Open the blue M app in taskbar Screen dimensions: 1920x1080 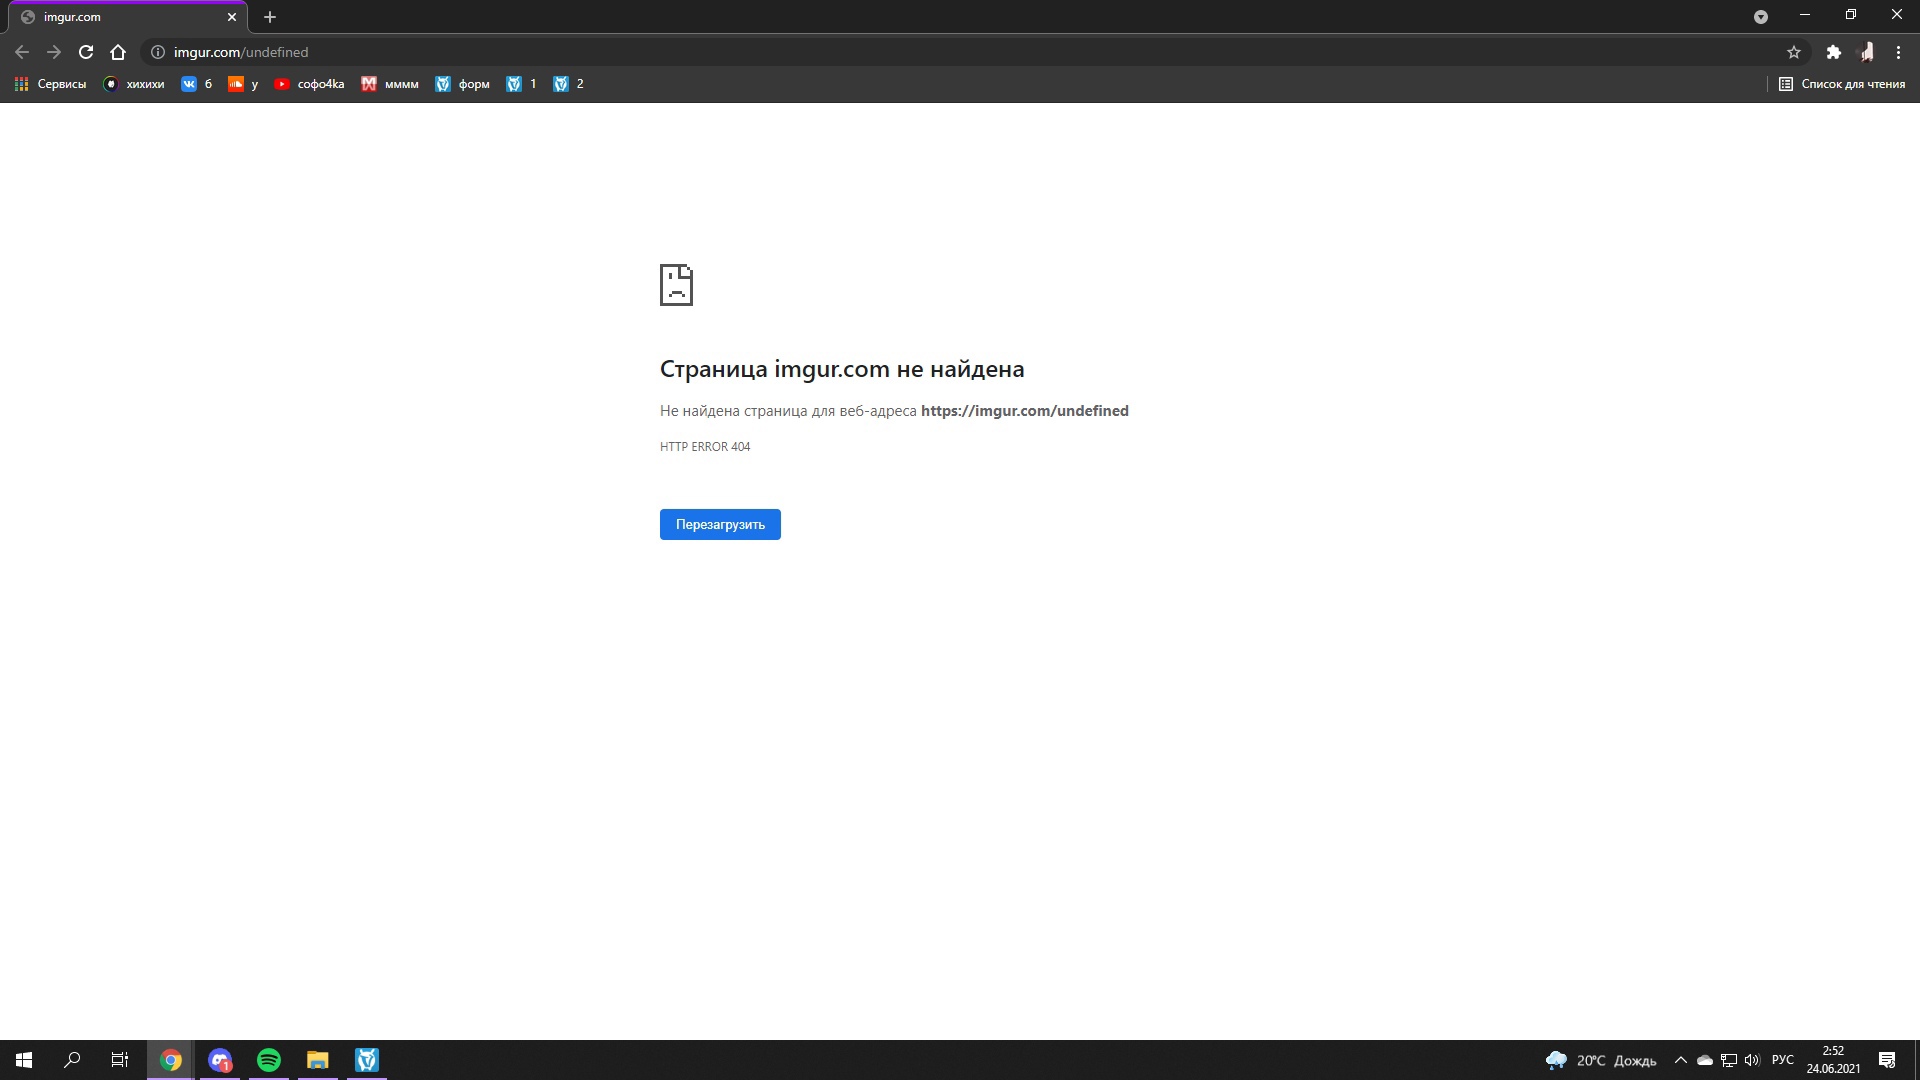[x=367, y=1060]
